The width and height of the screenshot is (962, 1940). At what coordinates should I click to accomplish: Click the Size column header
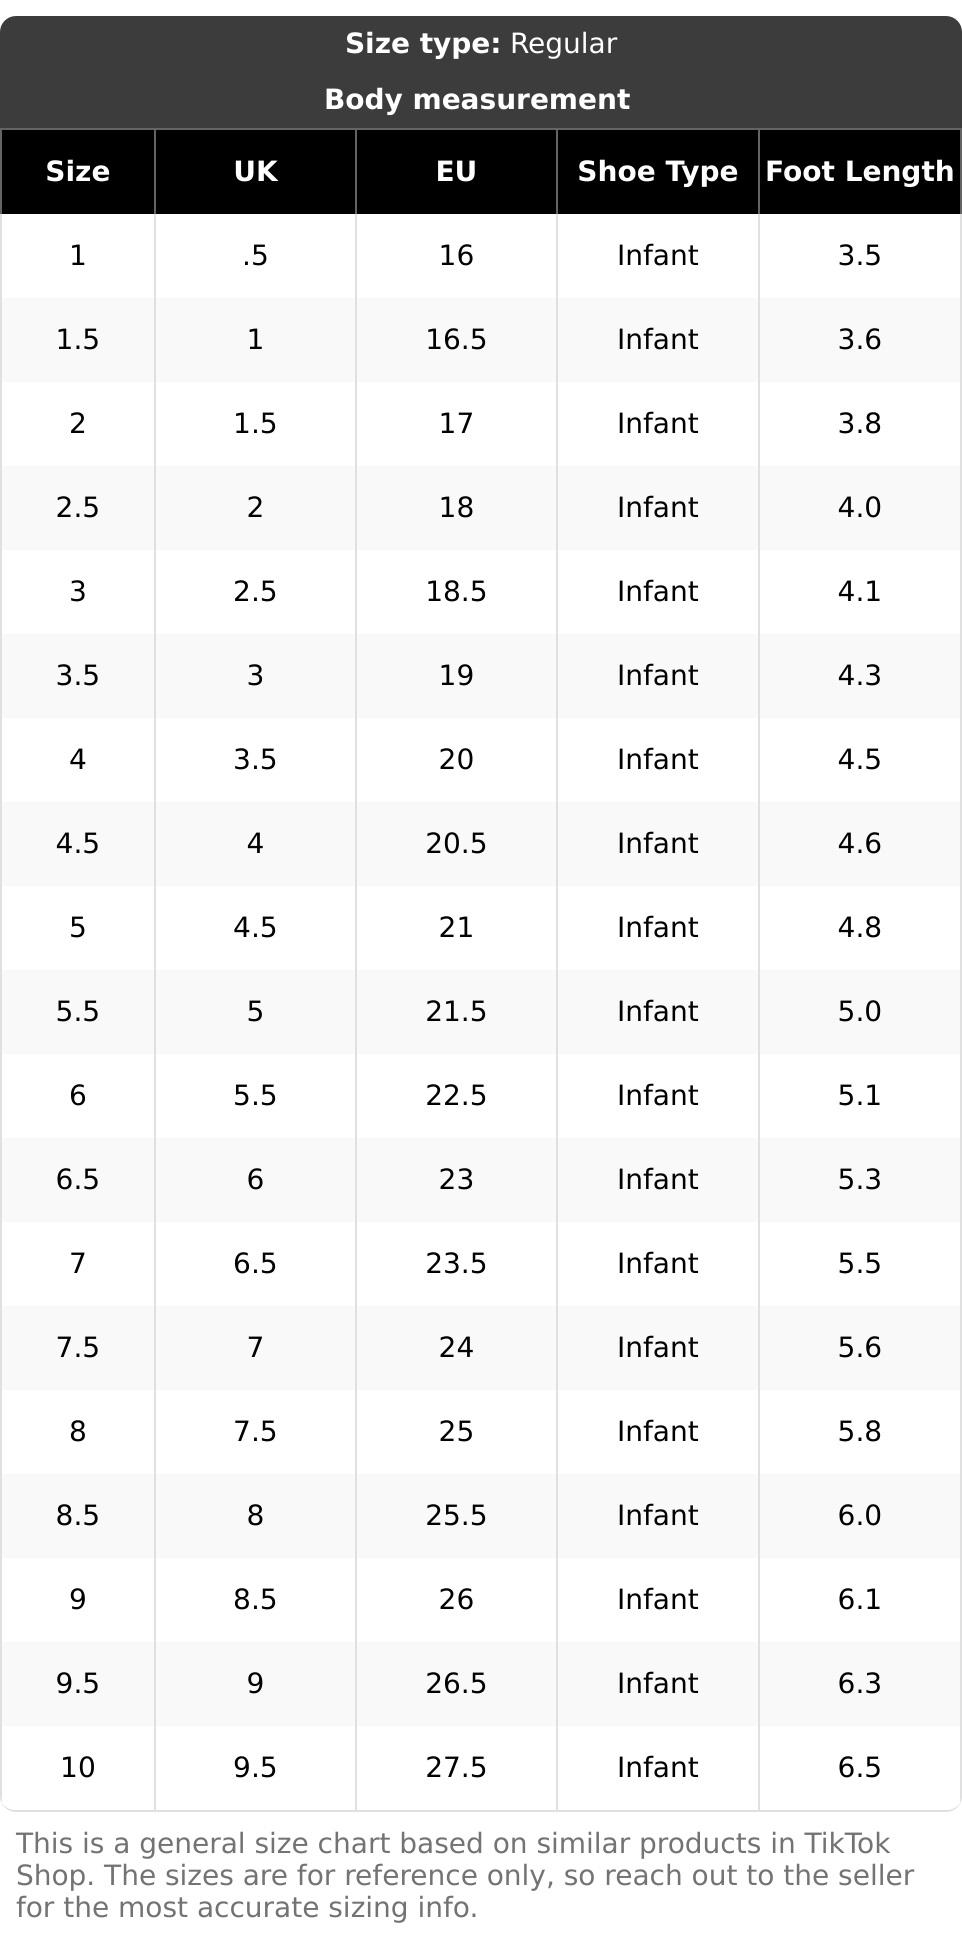coord(78,171)
